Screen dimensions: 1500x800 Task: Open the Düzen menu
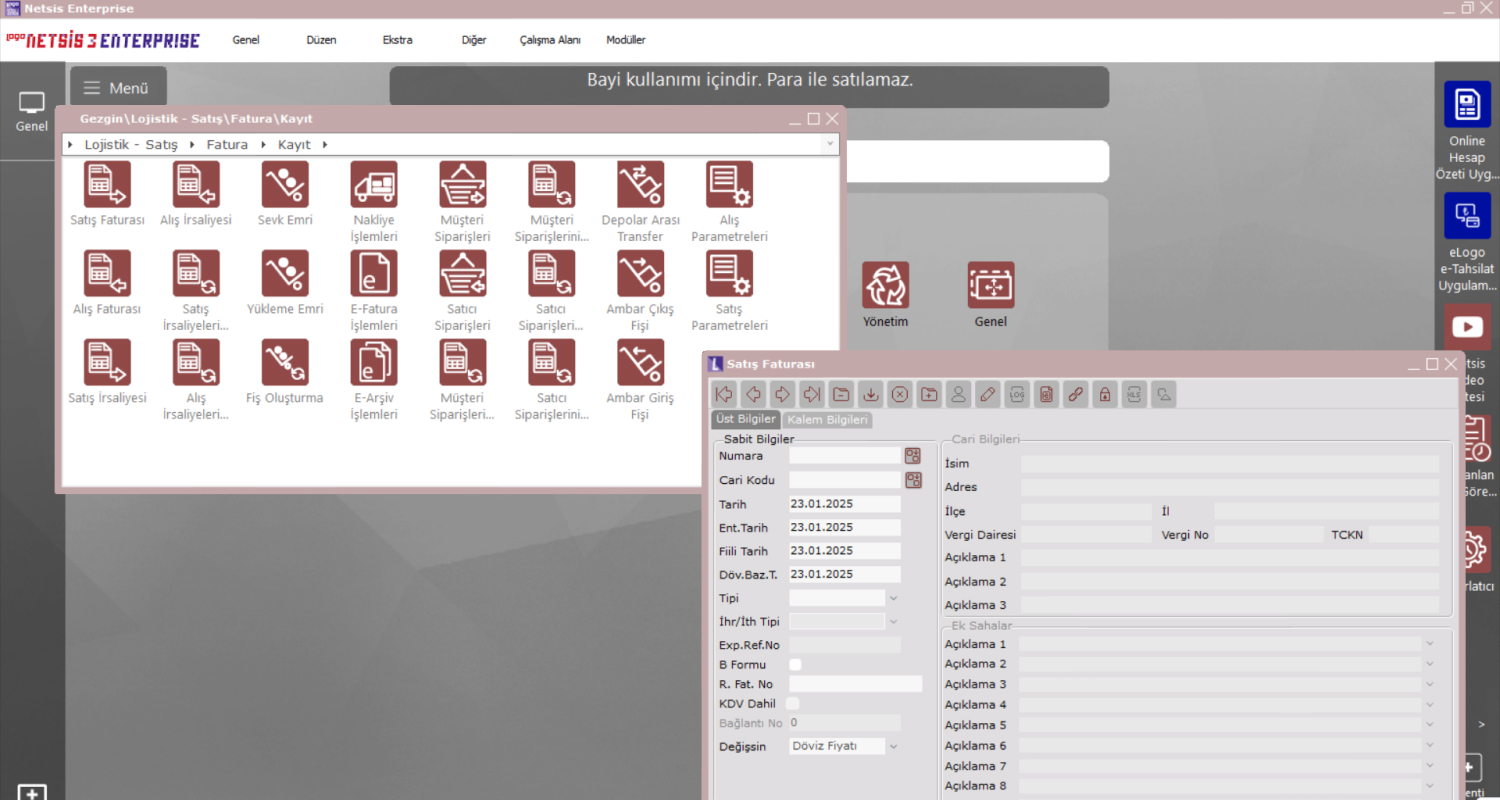click(x=321, y=40)
